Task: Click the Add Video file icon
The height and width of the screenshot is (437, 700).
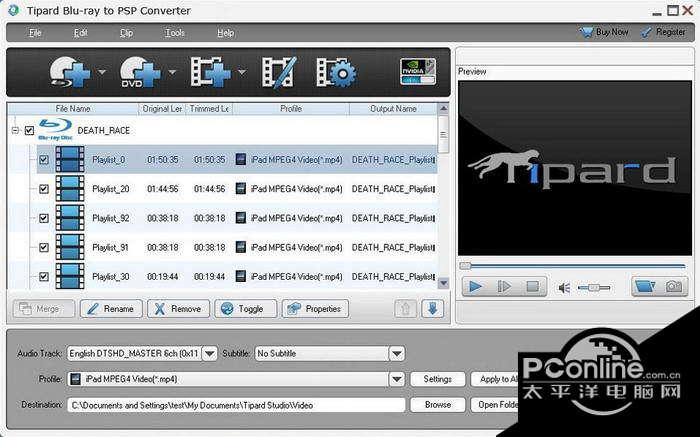Action: click(x=211, y=72)
